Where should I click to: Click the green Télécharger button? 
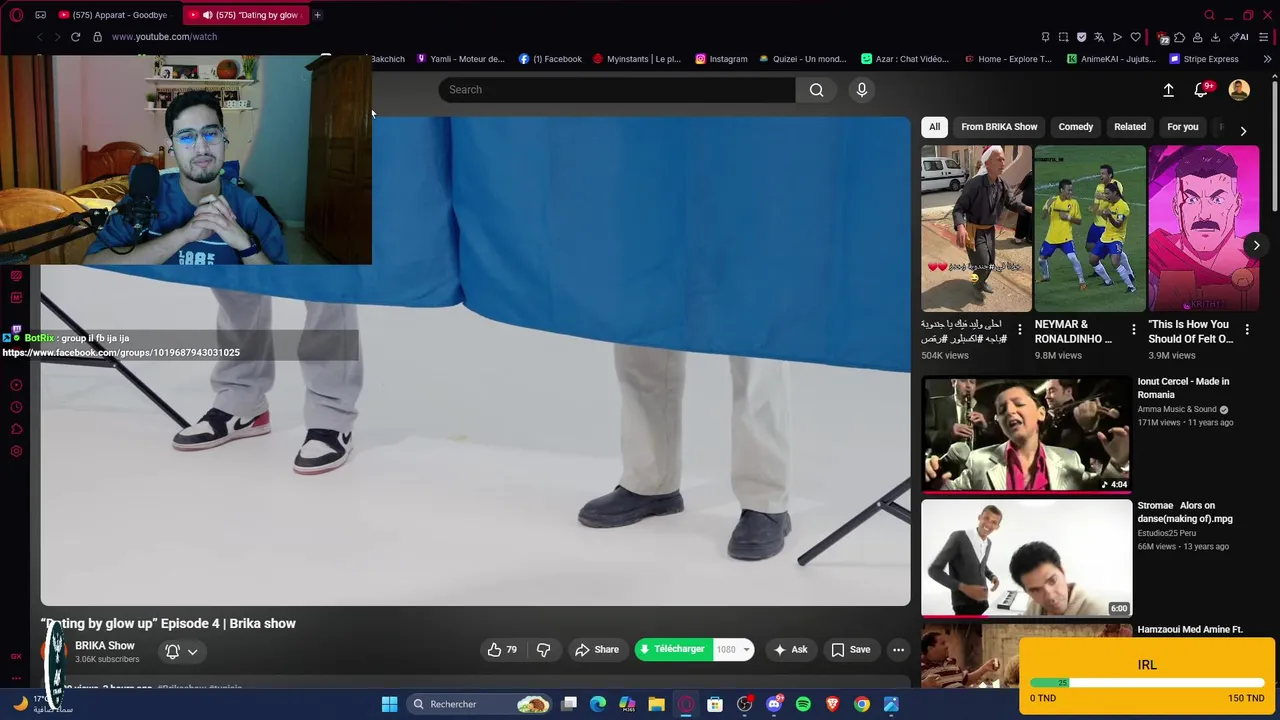click(673, 650)
